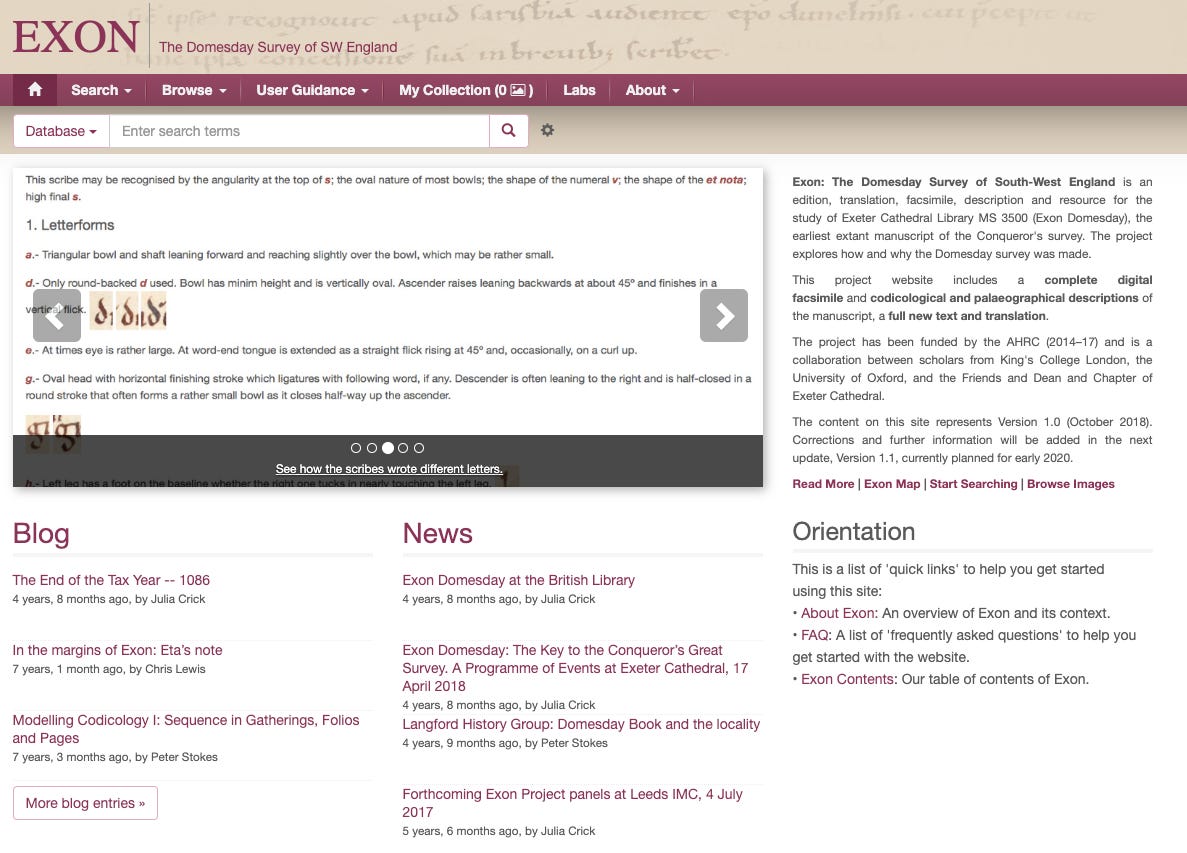1187x853 pixels.
Task: Open search settings gear icon
Action: click(x=547, y=130)
